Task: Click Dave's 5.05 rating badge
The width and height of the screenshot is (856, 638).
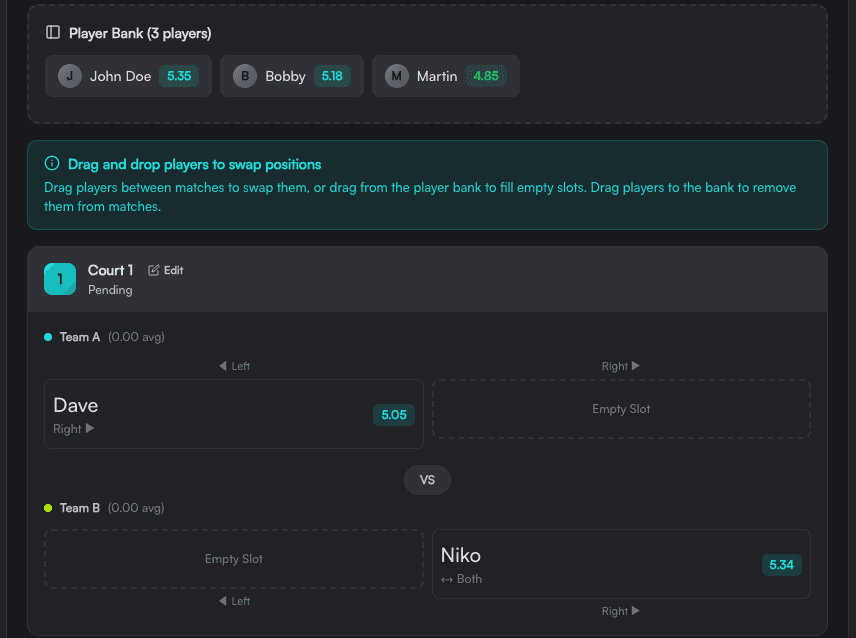Action: point(394,414)
